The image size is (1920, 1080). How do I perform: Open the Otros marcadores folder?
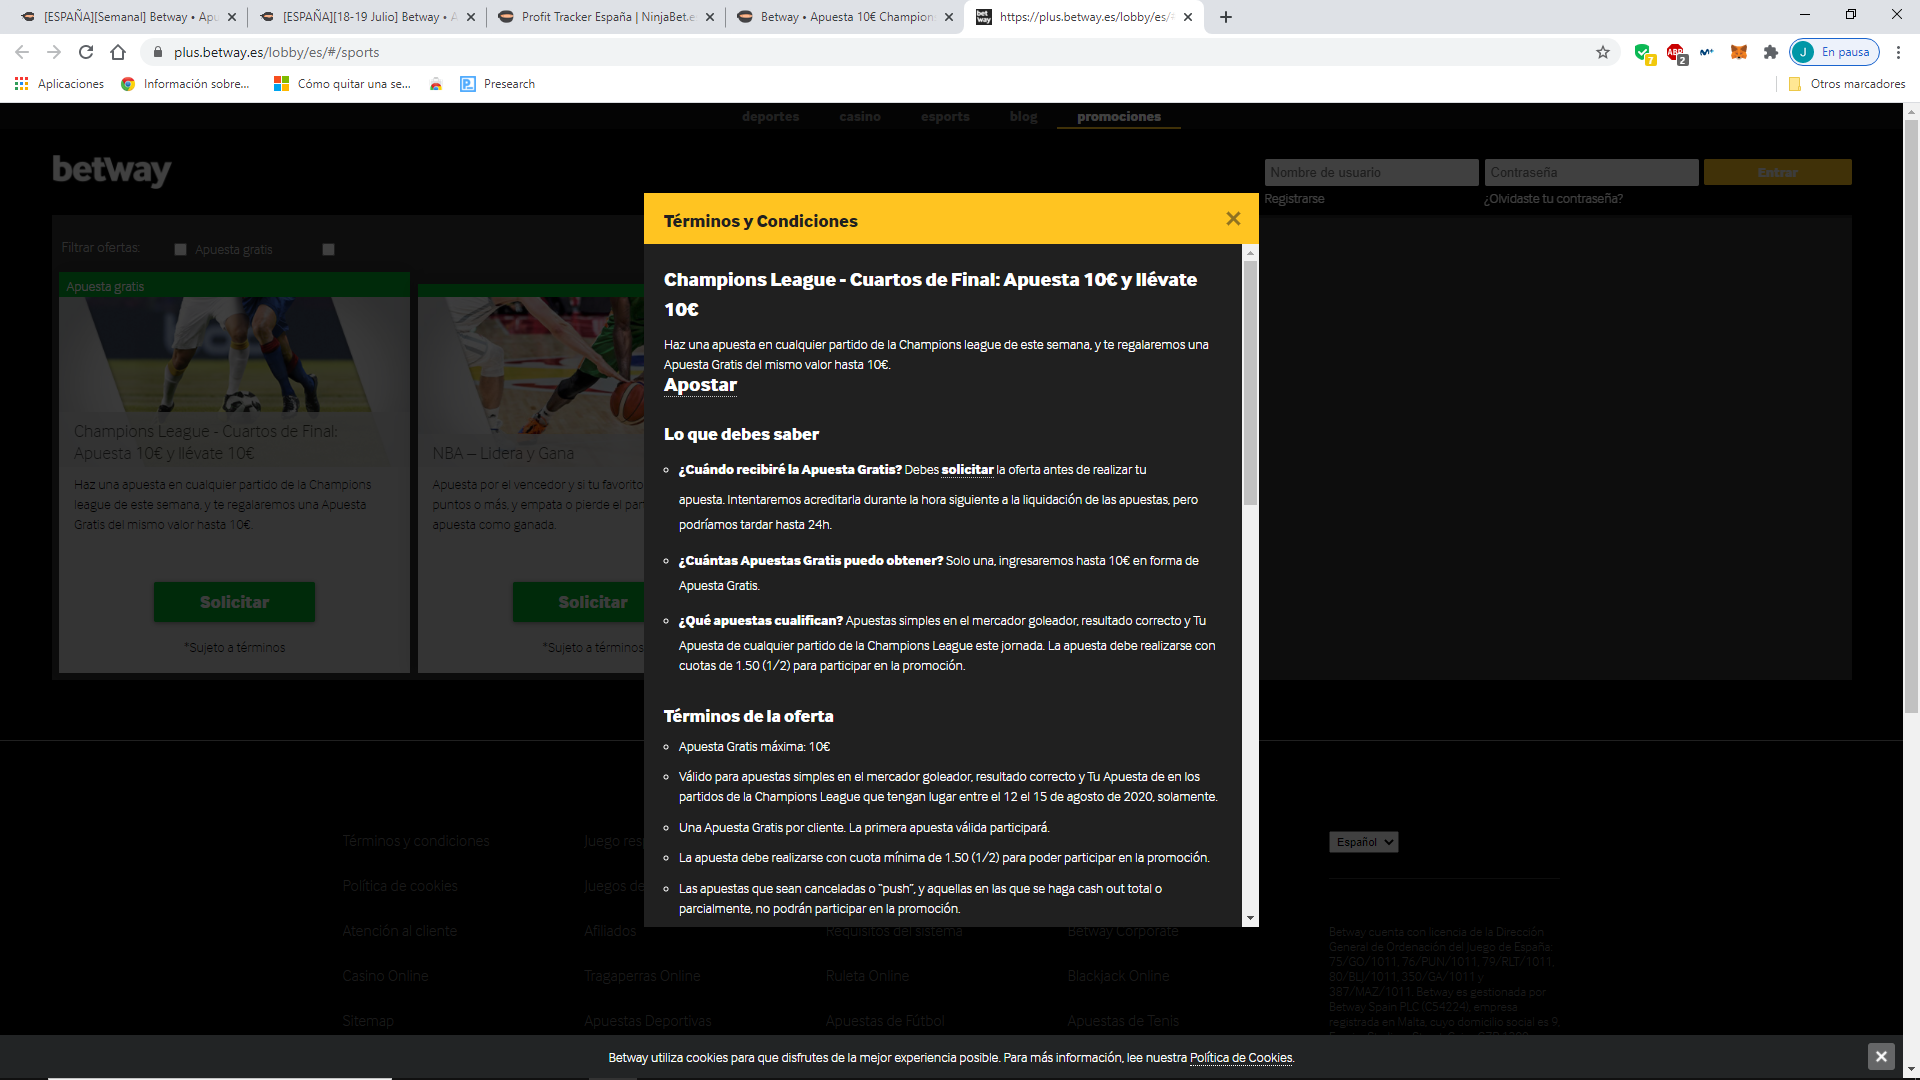pyautogui.click(x=1846, y=84)
